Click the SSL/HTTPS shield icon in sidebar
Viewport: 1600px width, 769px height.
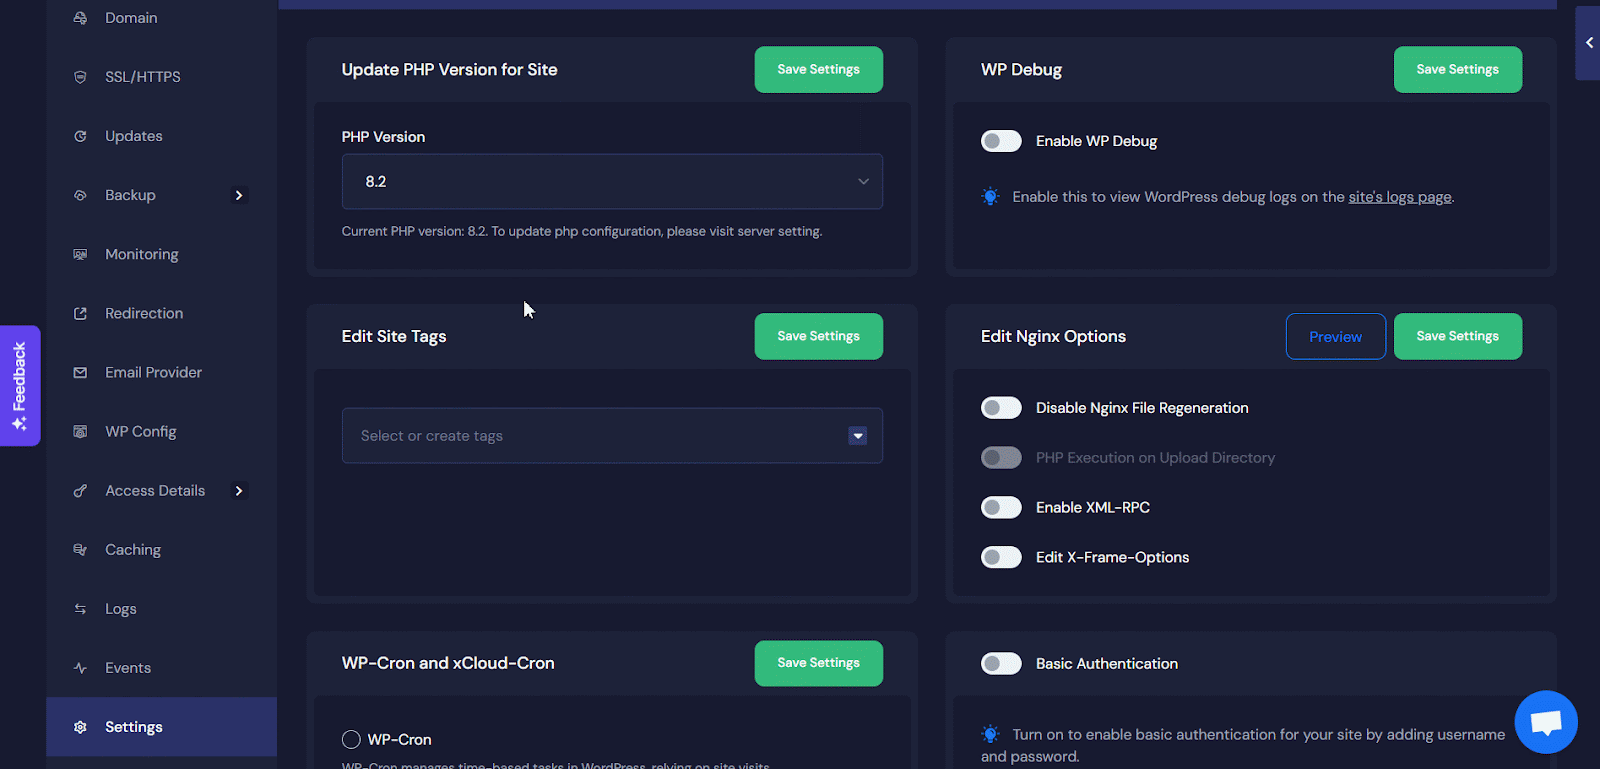click(x=80, y=77)
